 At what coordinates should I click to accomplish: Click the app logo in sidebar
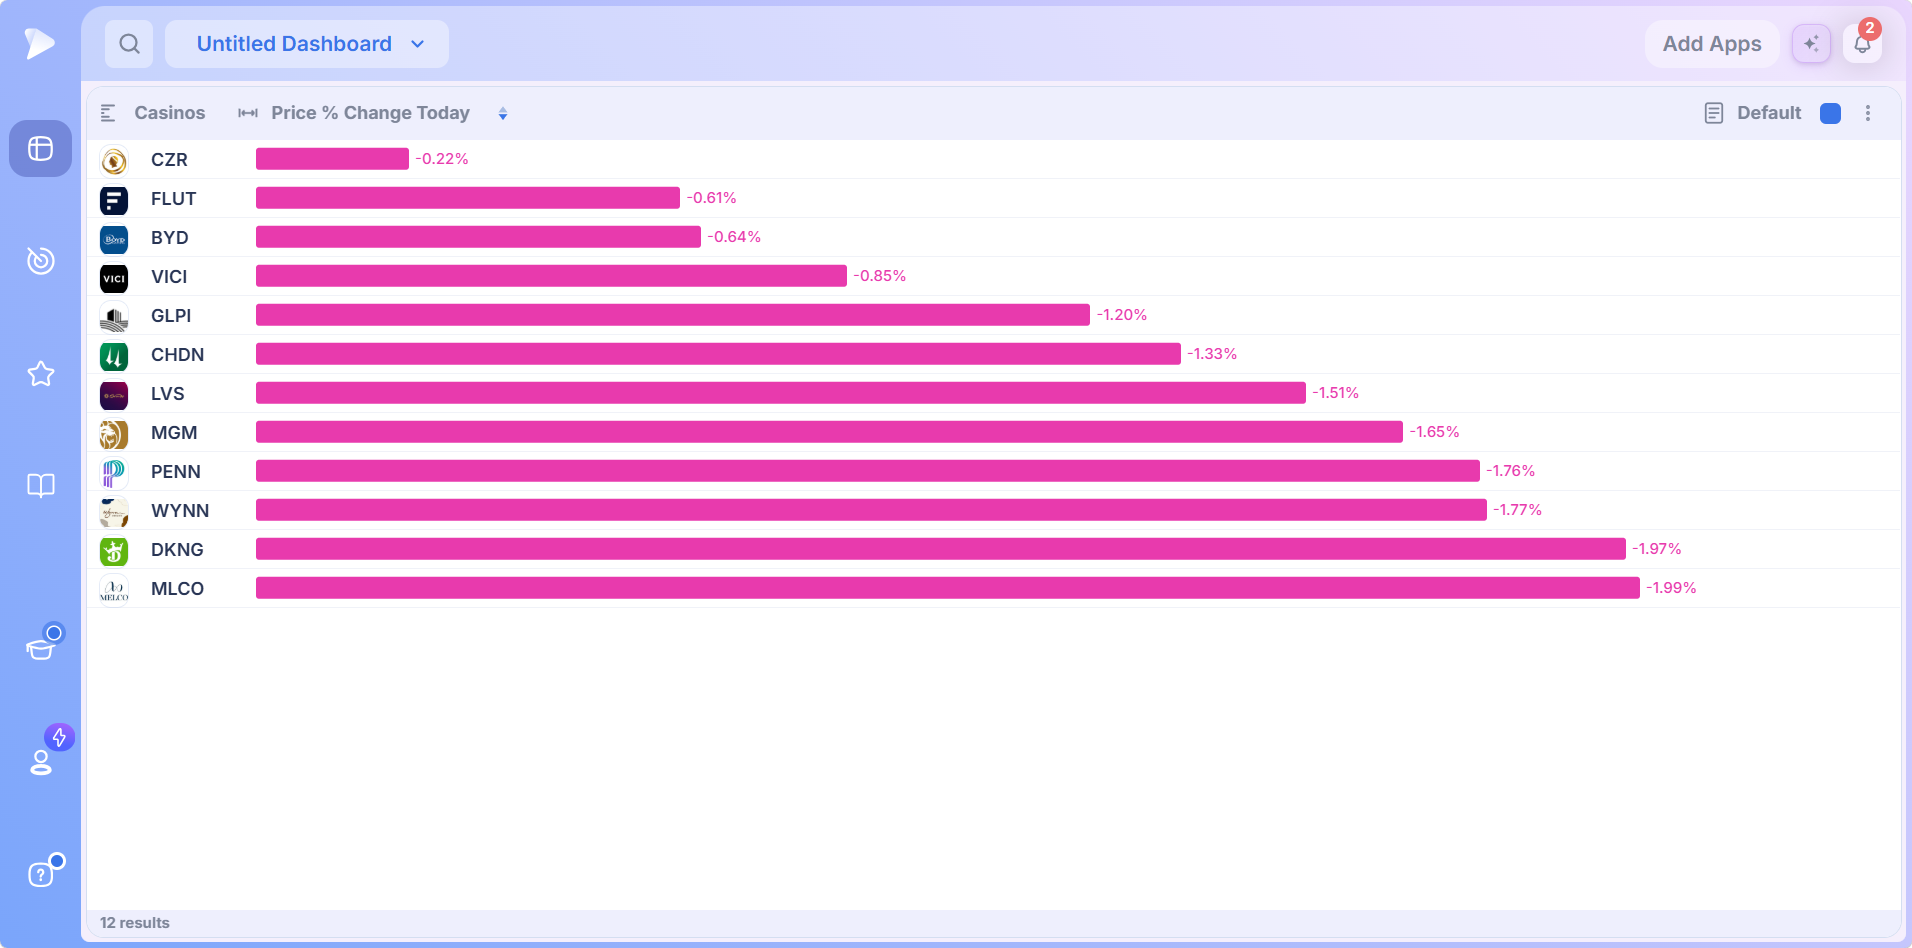click(40, 43)
